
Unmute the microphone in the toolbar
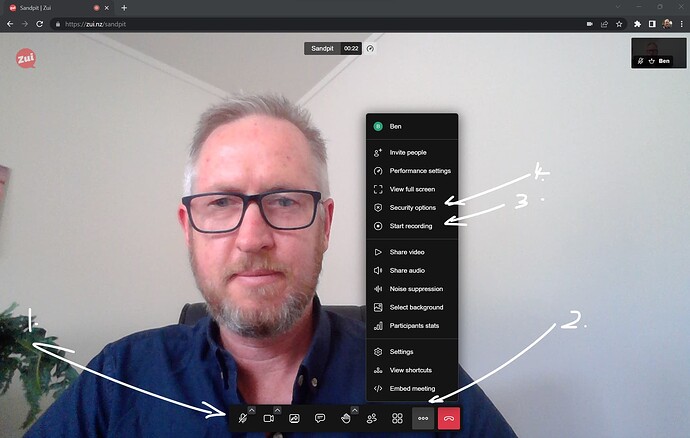tap(242, 418)
